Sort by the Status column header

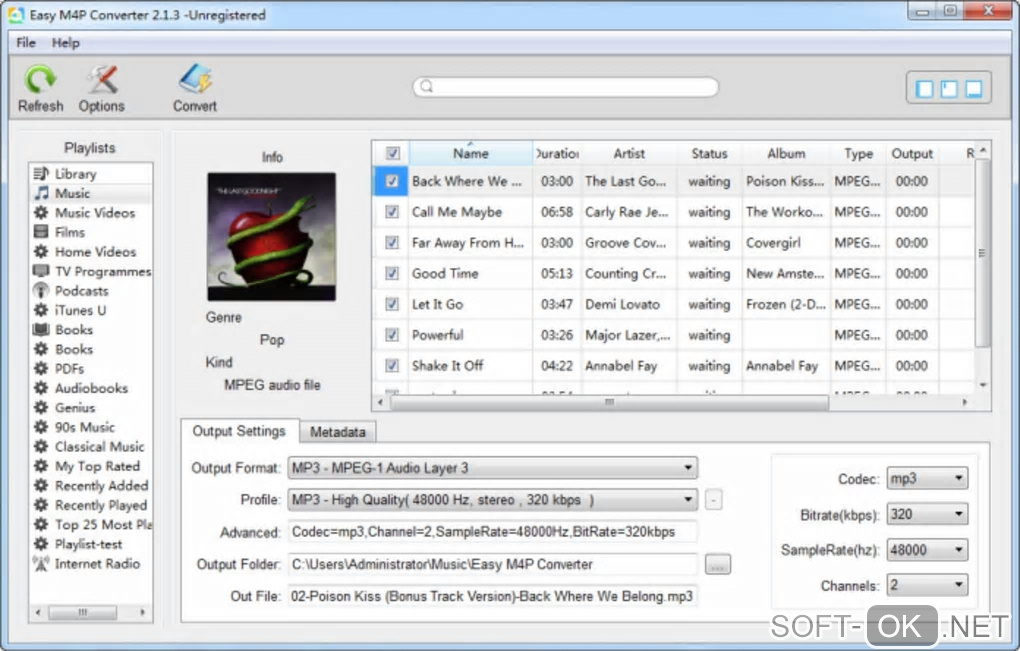click(709, 153)
